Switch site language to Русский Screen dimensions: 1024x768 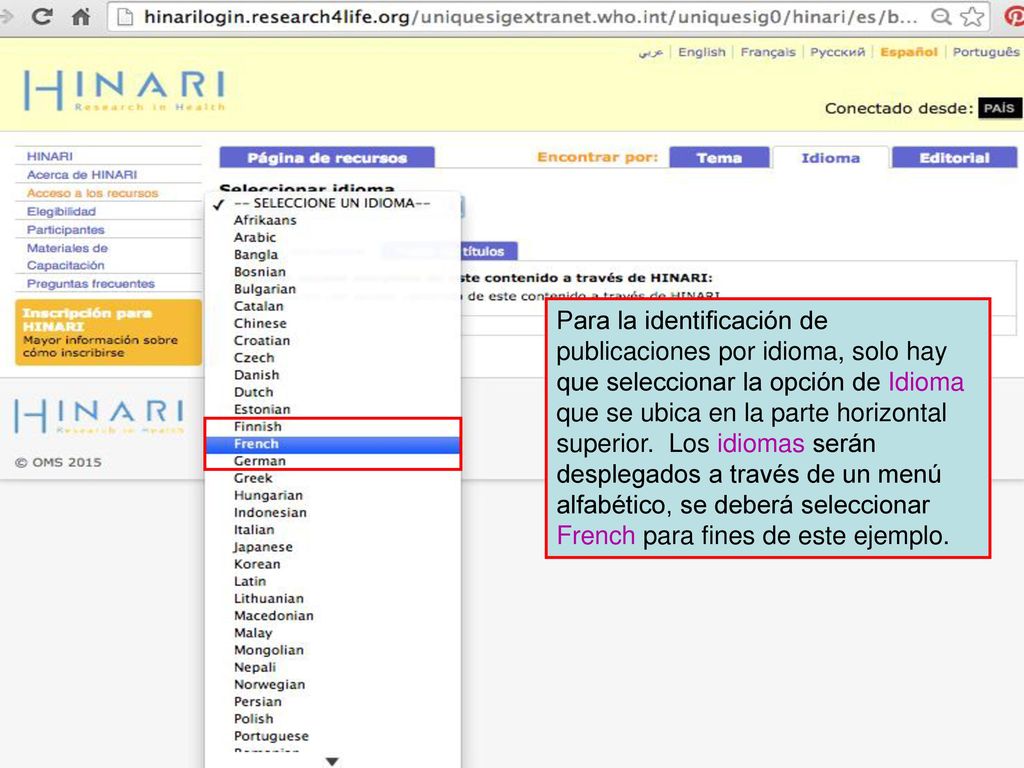(837, 52)
